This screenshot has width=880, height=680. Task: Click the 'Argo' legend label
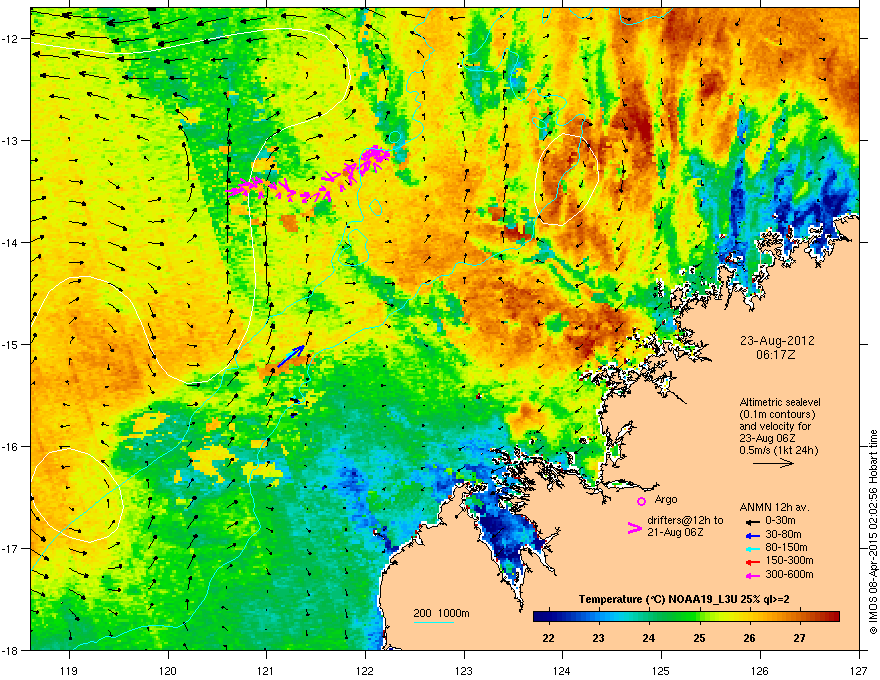point(666,499)
